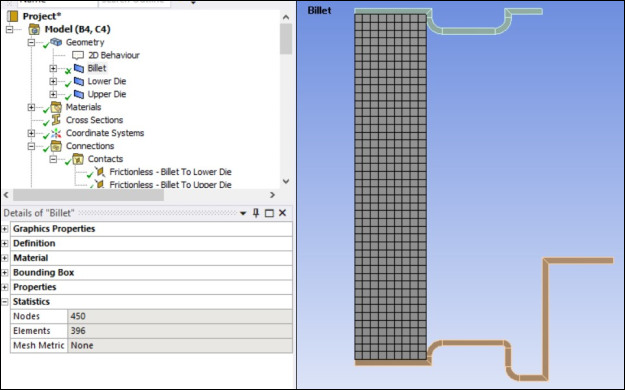The width and height of the screenshot is (625, 390).
Task: Click the Cross Sections beam icon
Action: [x=56, y=120]
